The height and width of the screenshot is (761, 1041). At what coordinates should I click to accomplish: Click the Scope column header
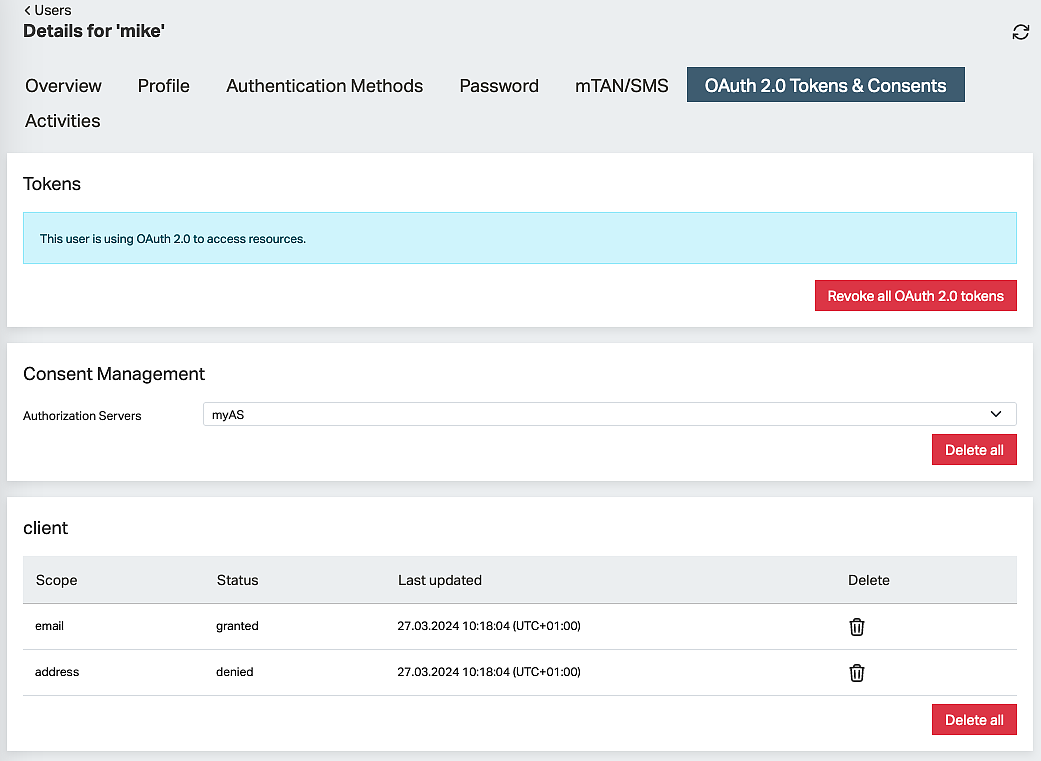point(57,580)
